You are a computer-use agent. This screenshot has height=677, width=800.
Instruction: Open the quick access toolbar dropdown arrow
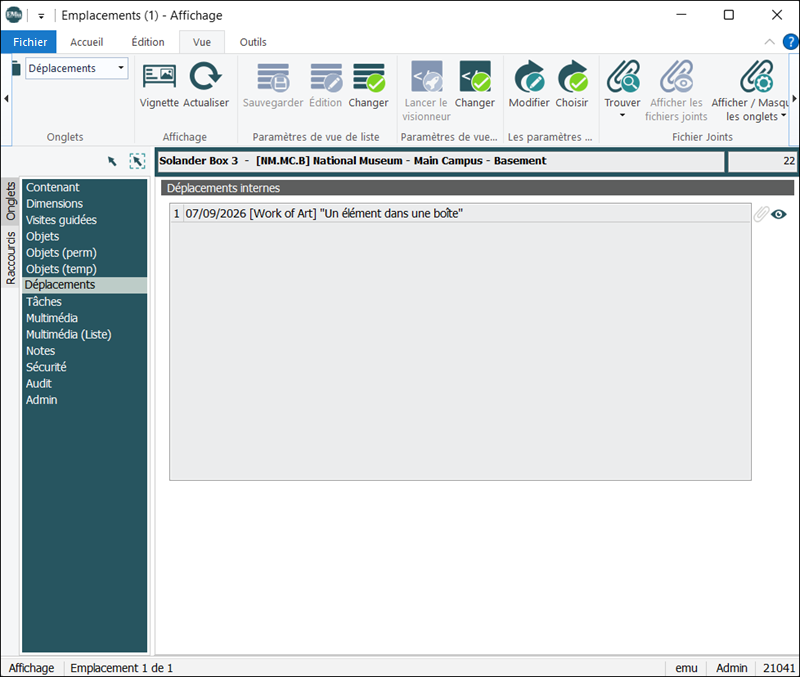coord(41,16)
